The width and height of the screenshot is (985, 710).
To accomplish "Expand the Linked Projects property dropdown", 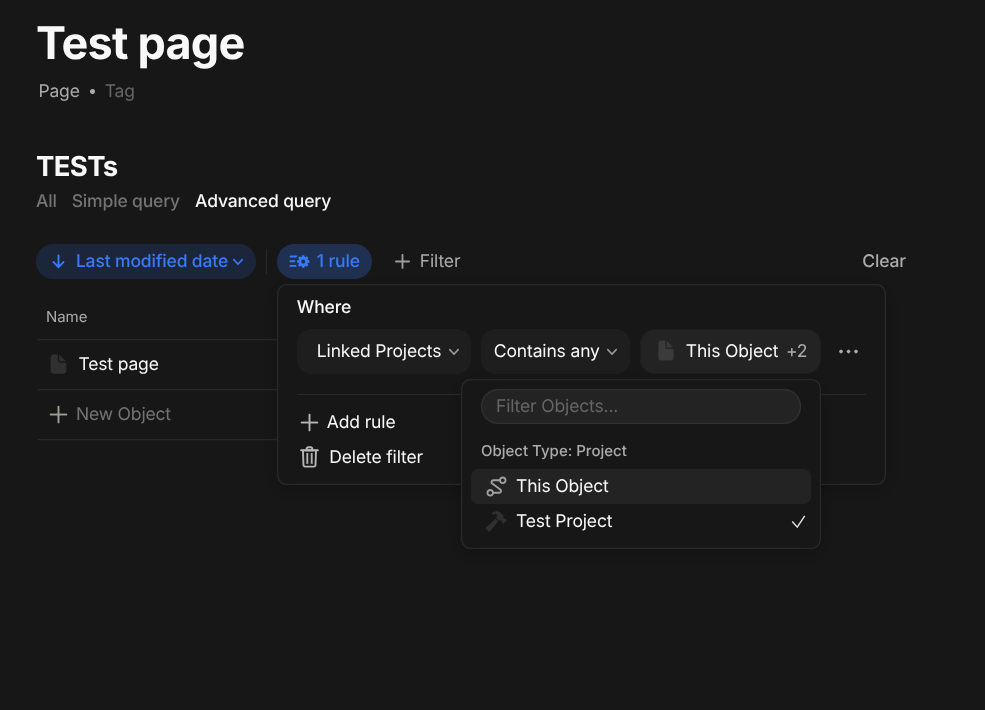I will [x=384, y=351].
